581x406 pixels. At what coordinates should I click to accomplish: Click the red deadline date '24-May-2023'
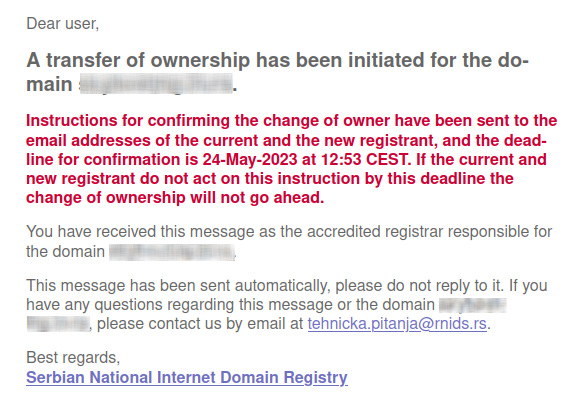coord(250,160)
